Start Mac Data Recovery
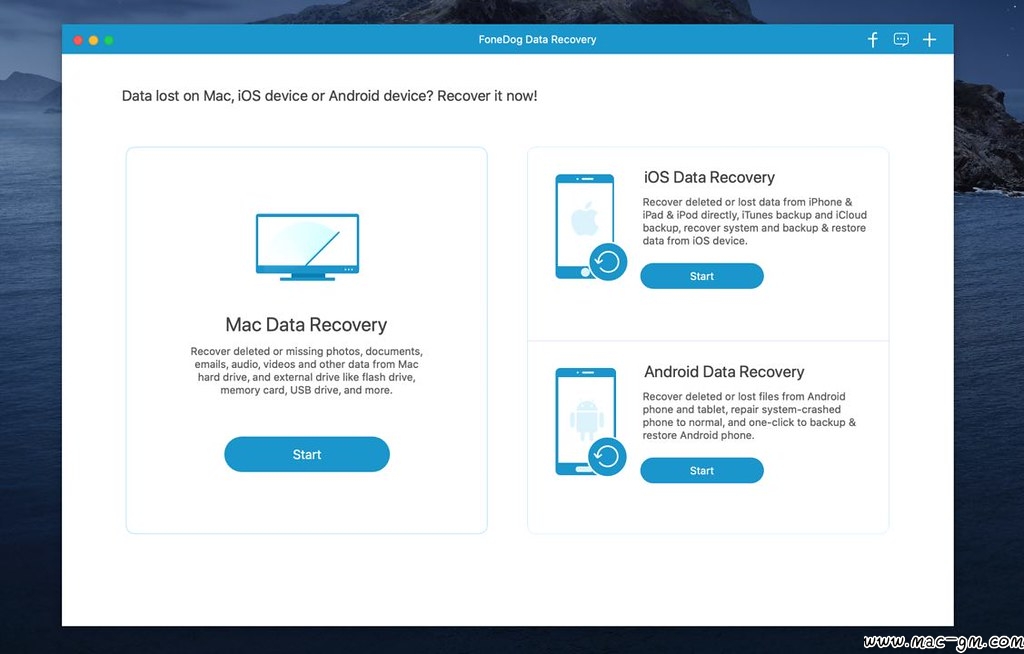Viewport: 1024px width, 654px height. (307, 454)
